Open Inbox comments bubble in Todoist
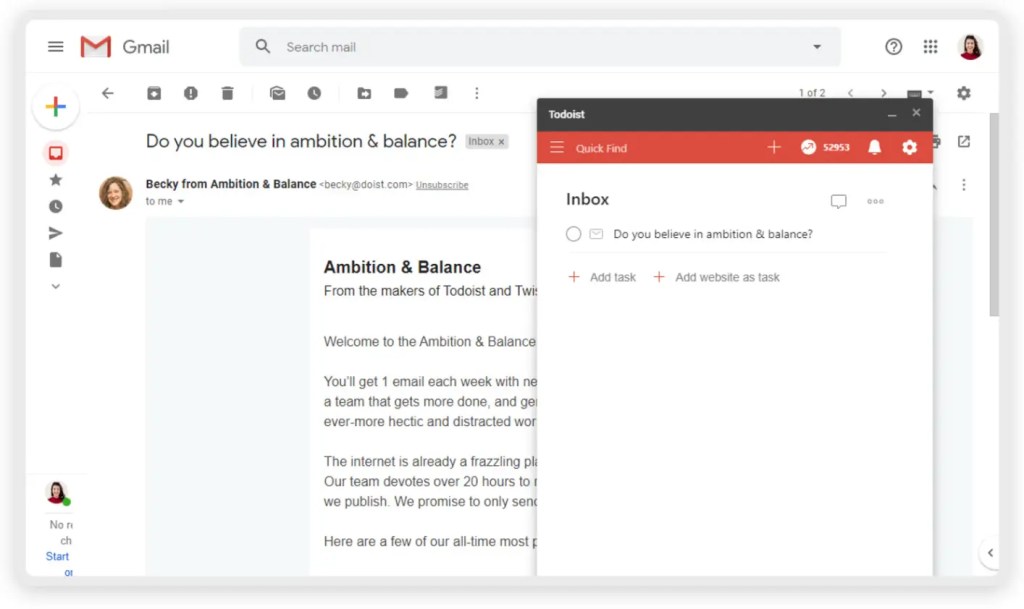The width and height of the screenshot is (1024, 609). pos(838,201)
